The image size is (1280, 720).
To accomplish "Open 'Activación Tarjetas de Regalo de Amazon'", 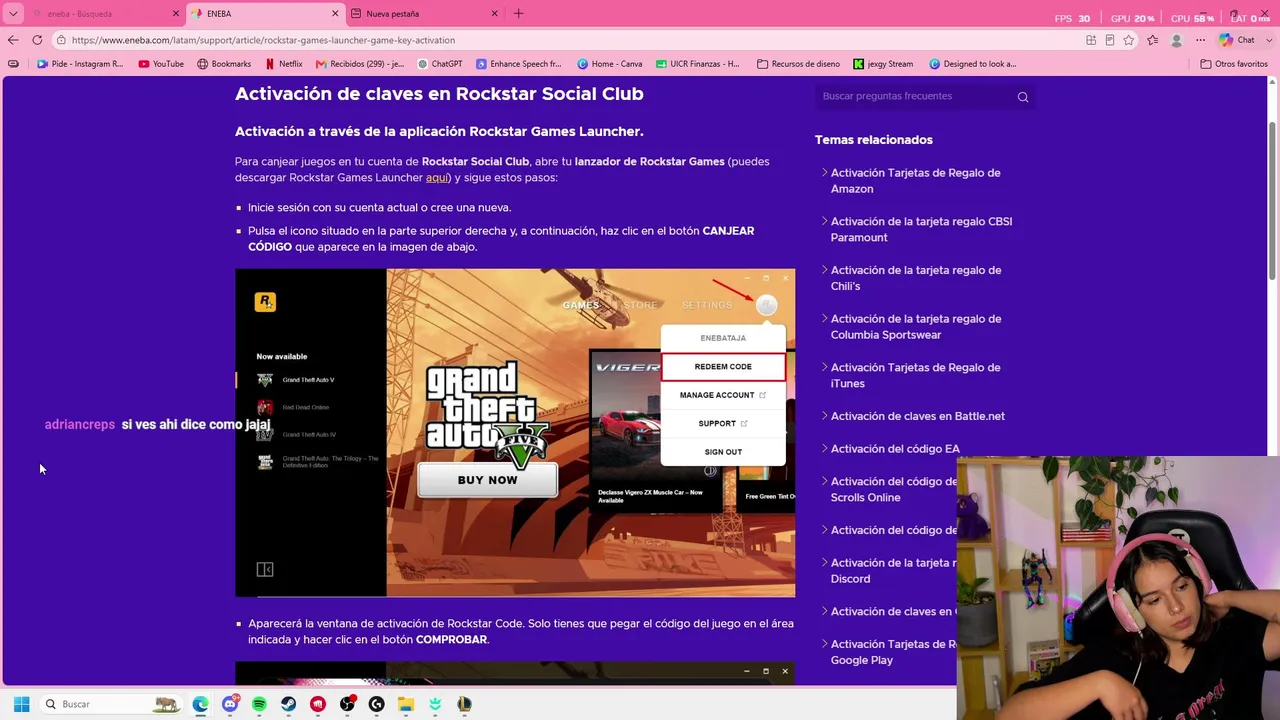I will pos(915,181).
